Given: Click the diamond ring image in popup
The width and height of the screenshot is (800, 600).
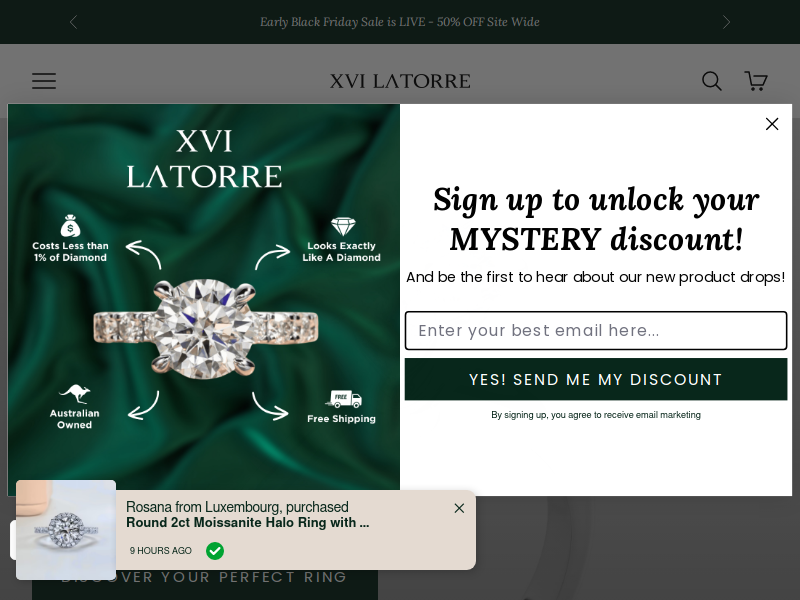Looking at the screenshot, I should (x=205, y=329).
